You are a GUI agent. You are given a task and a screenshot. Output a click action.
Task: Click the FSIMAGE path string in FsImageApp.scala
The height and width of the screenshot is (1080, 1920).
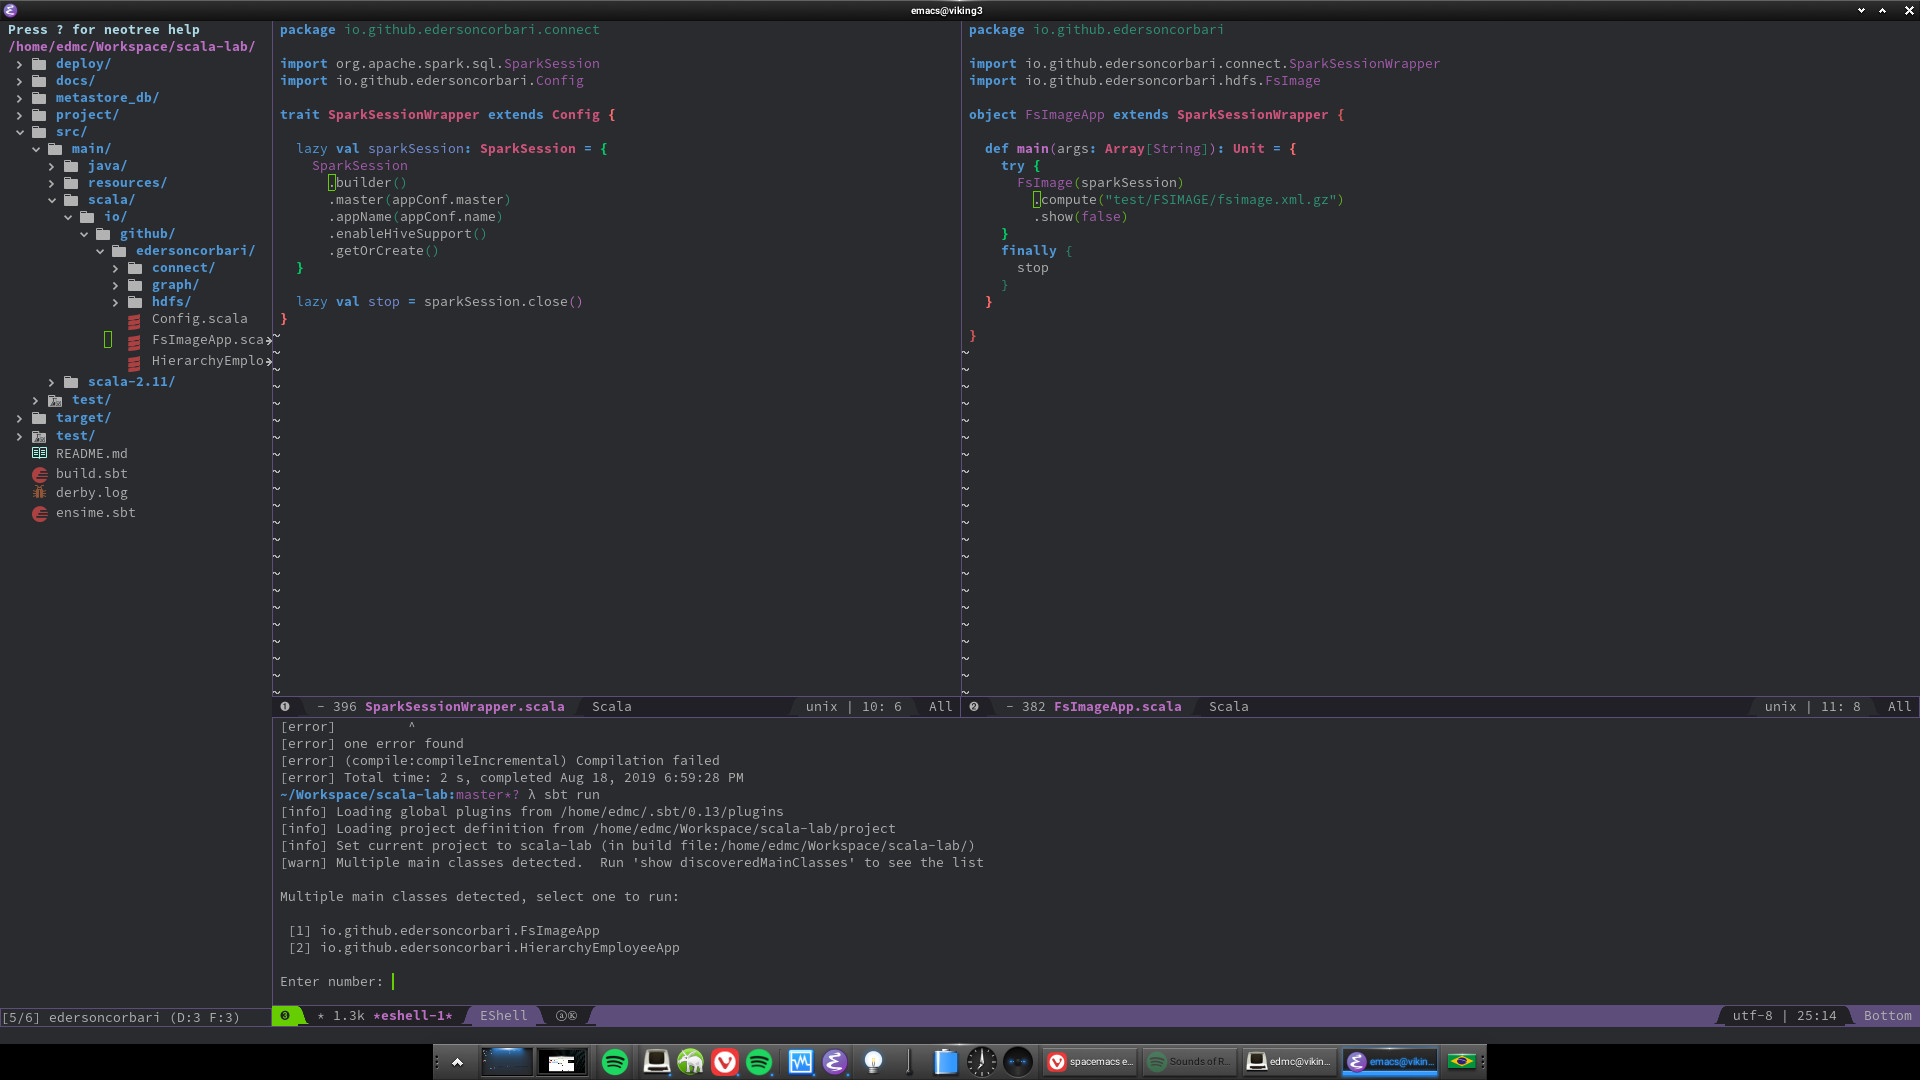(1220, 200)
